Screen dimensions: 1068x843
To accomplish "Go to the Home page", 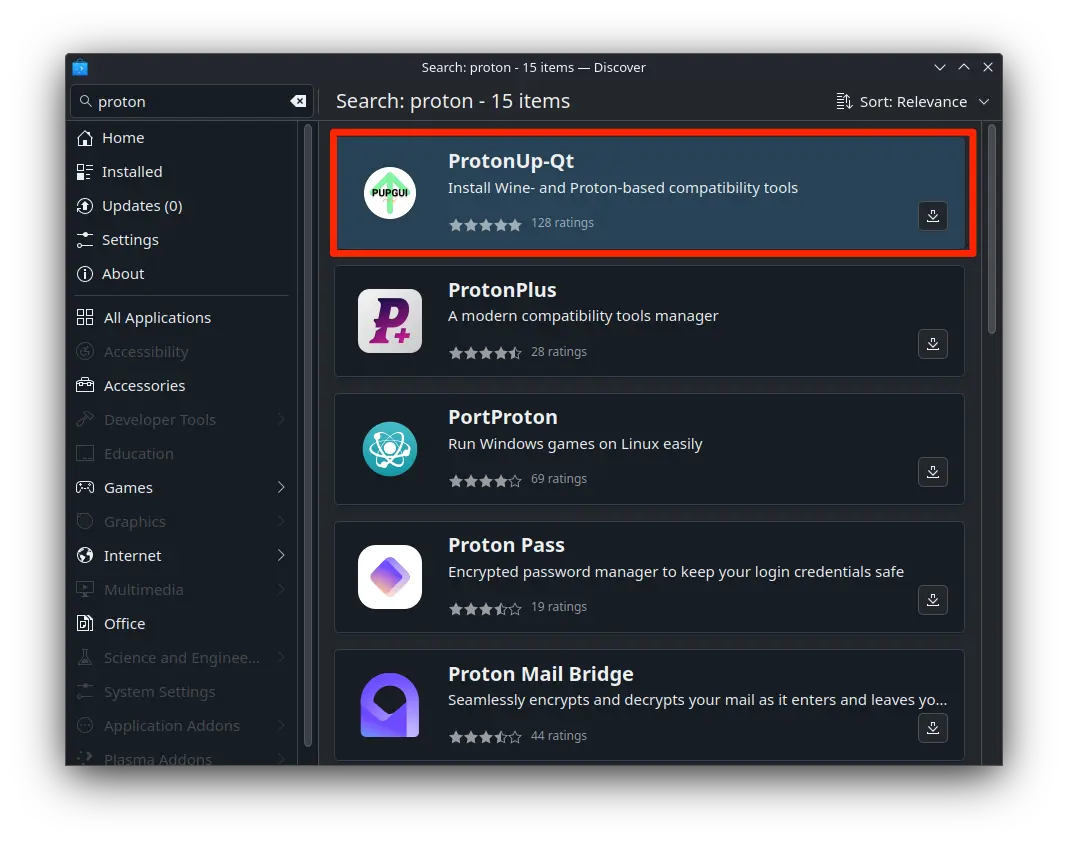I will (182, 138).
